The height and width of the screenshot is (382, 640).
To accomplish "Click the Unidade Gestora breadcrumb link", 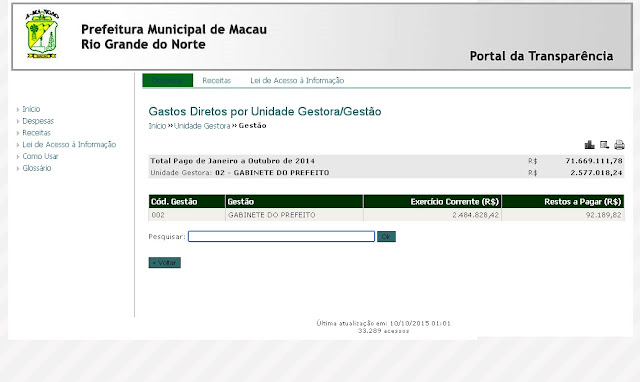I will (x=202, y=126).
